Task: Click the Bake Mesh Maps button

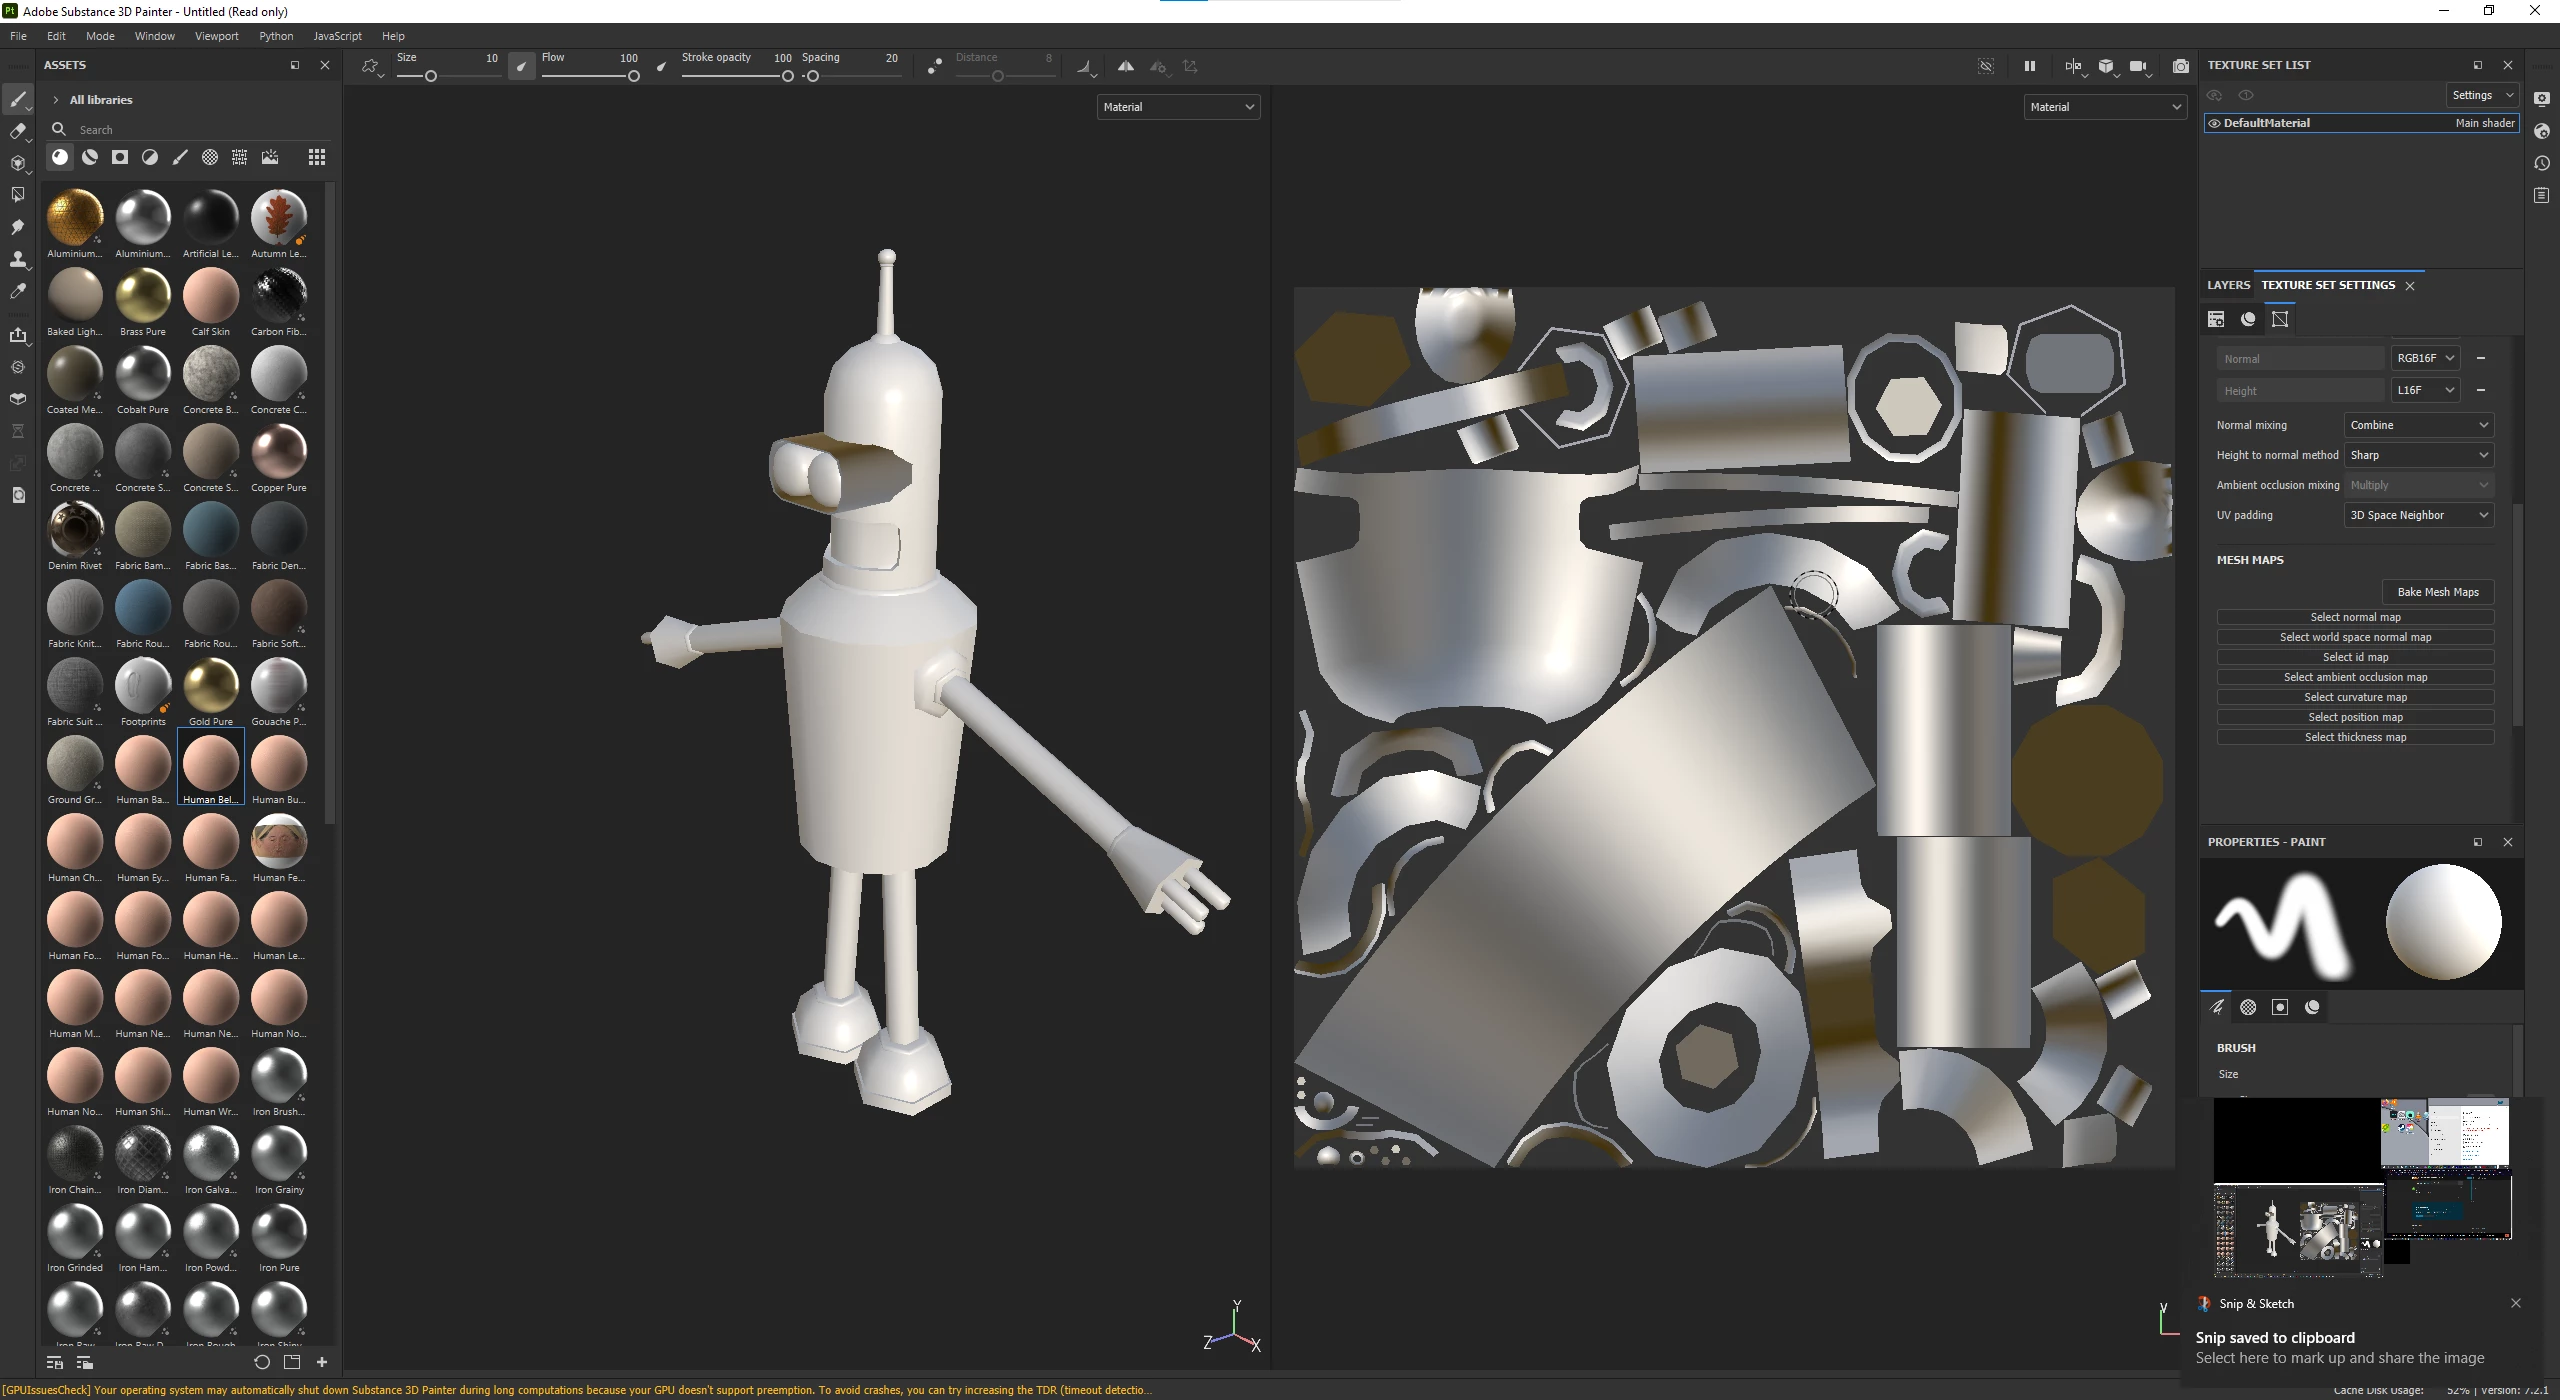Action: coord(2437,592)
